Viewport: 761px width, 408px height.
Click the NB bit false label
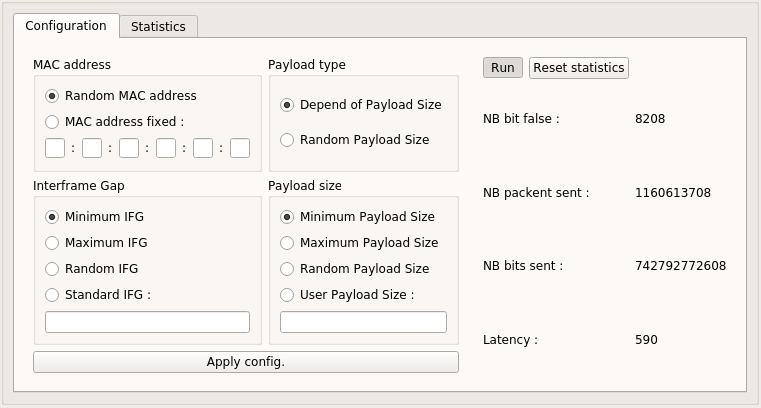point(521,119)
